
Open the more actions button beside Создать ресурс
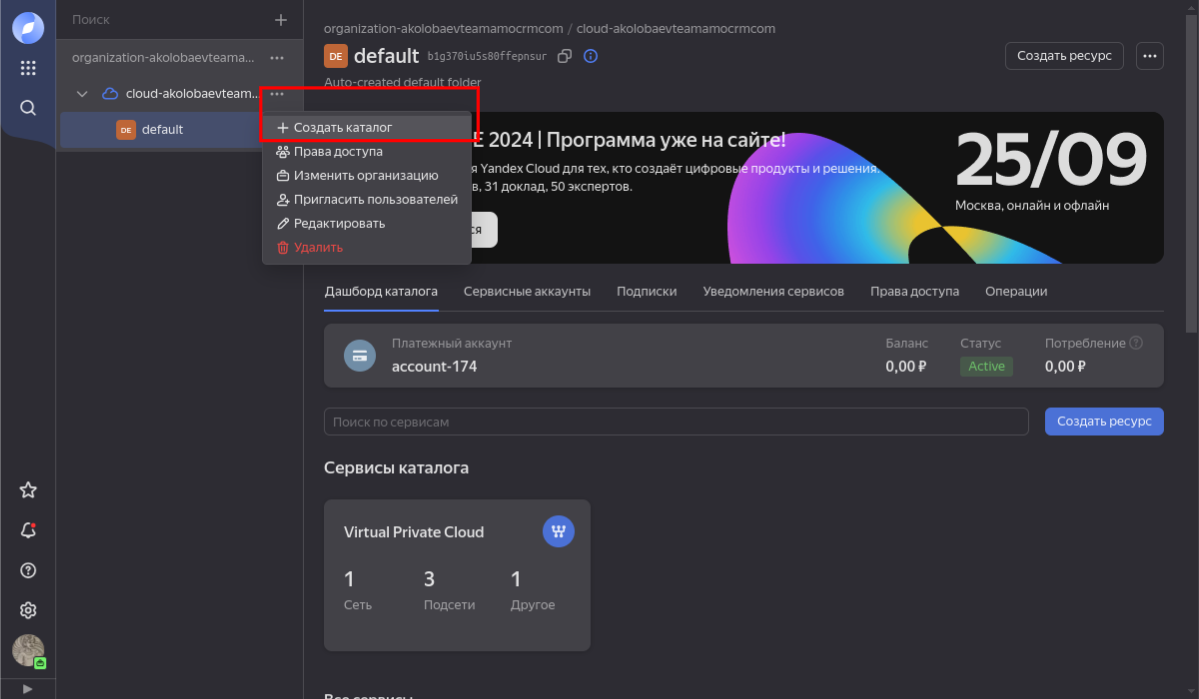[1150, 56]
